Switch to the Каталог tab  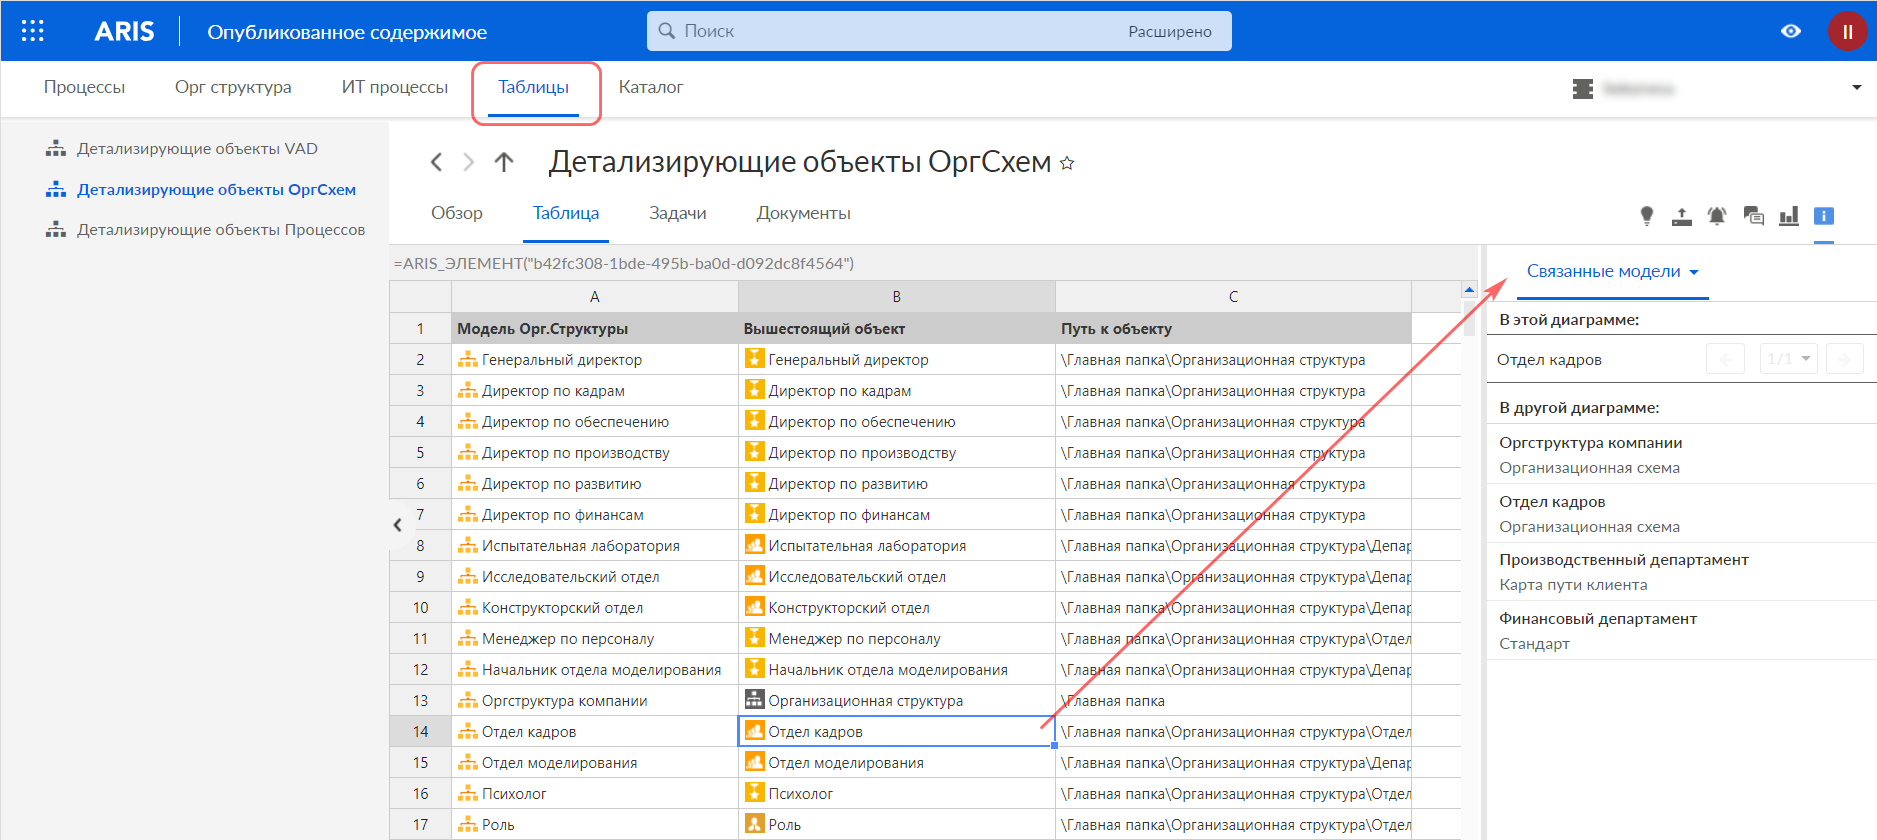point(651,87)
